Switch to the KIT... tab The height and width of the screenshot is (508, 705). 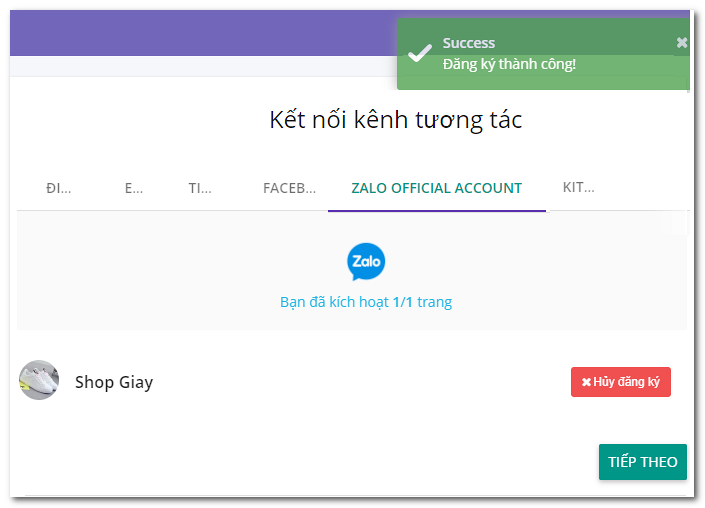click(579, 187)
